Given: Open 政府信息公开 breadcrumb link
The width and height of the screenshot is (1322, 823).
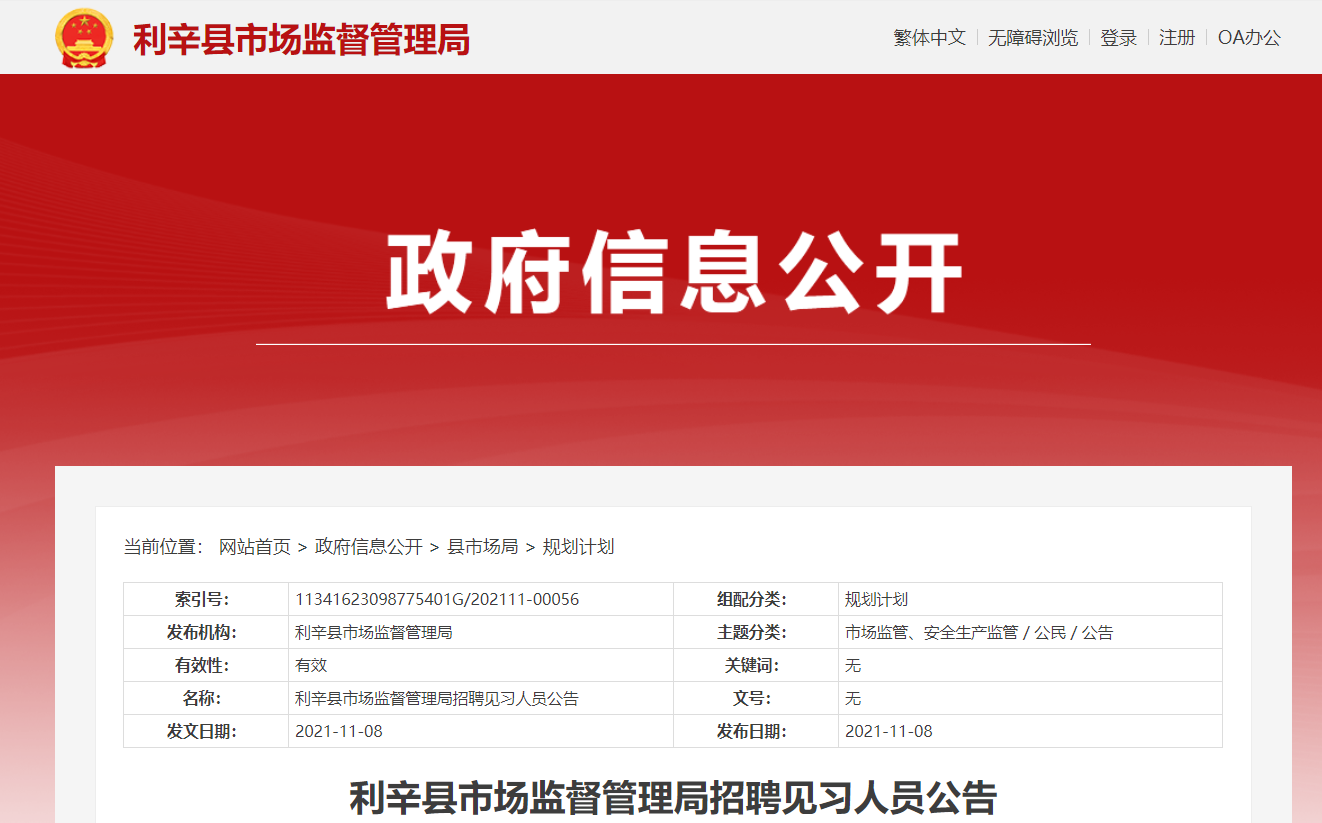Looking at the screenshot, I should 369,547.
